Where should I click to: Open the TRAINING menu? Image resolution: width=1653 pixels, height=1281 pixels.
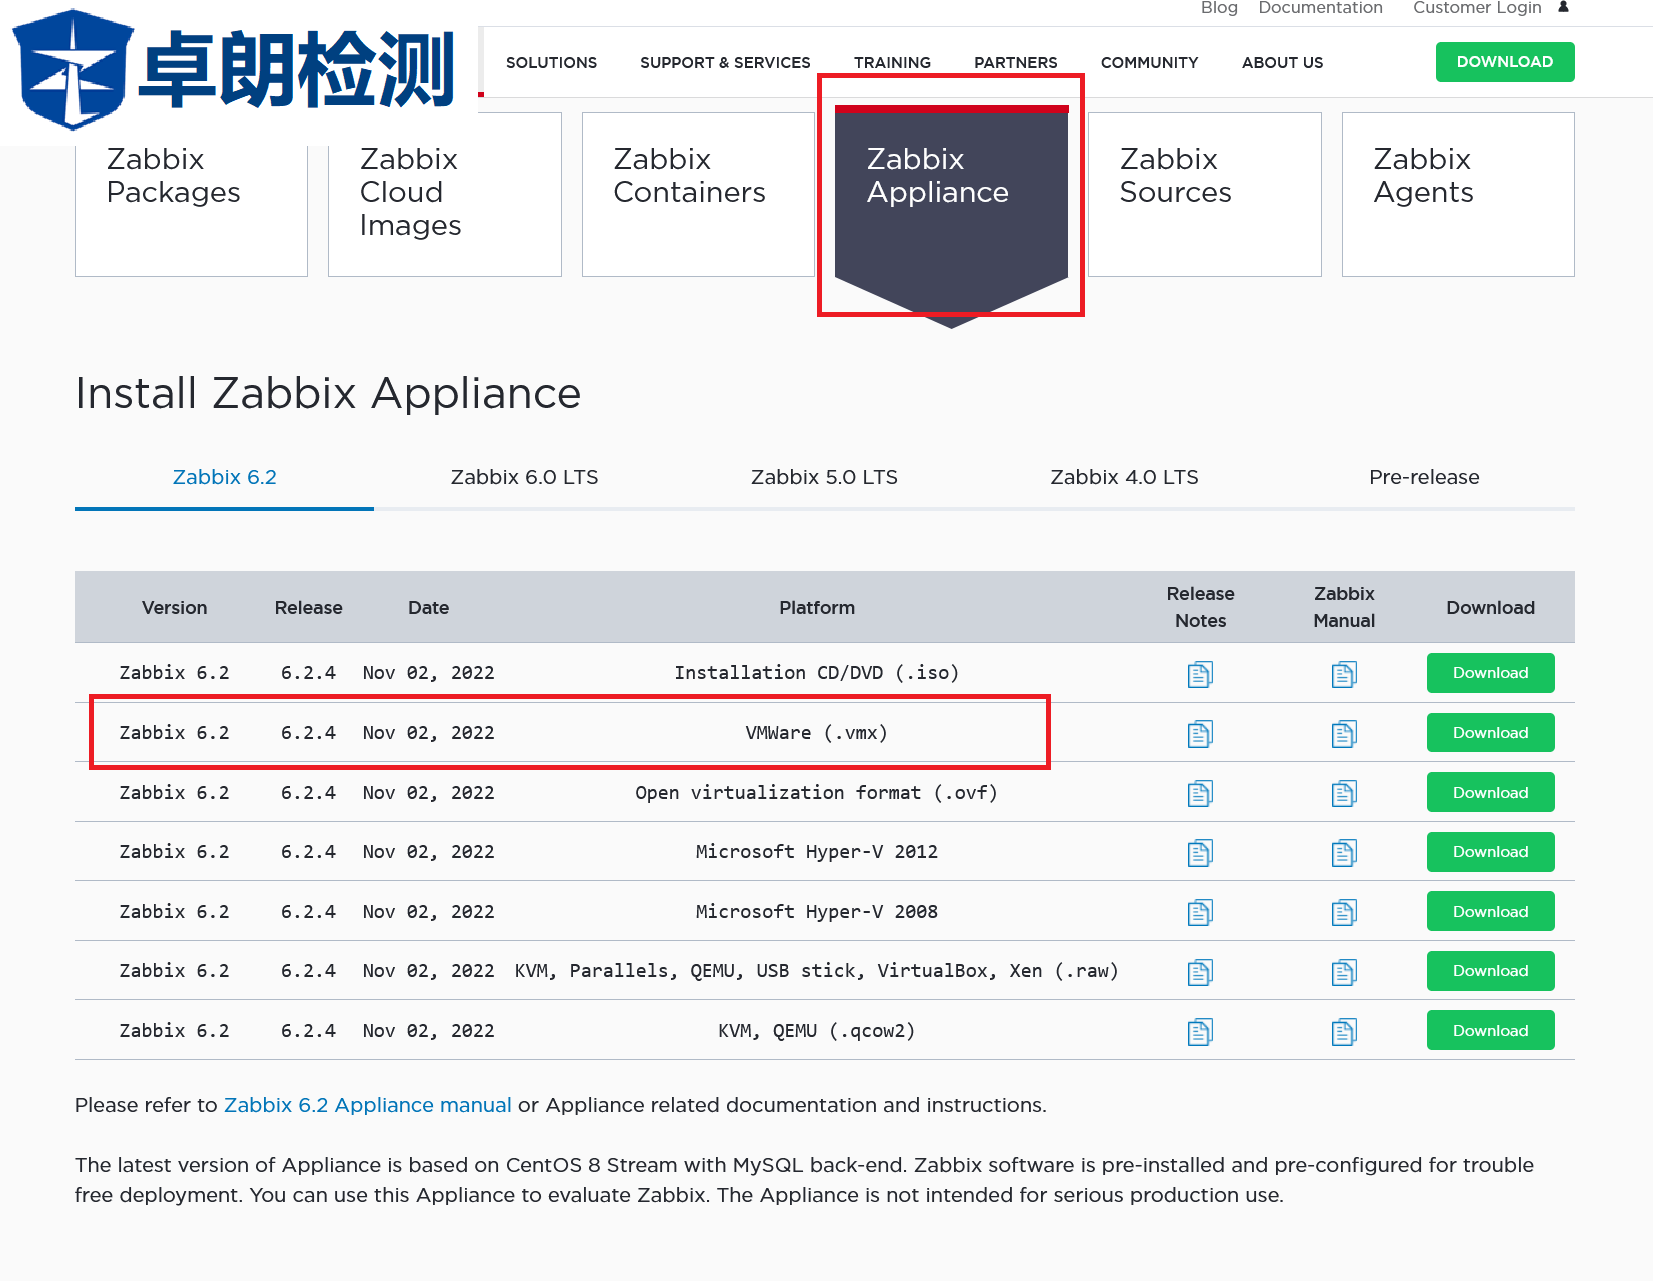[x=892, y=62]
